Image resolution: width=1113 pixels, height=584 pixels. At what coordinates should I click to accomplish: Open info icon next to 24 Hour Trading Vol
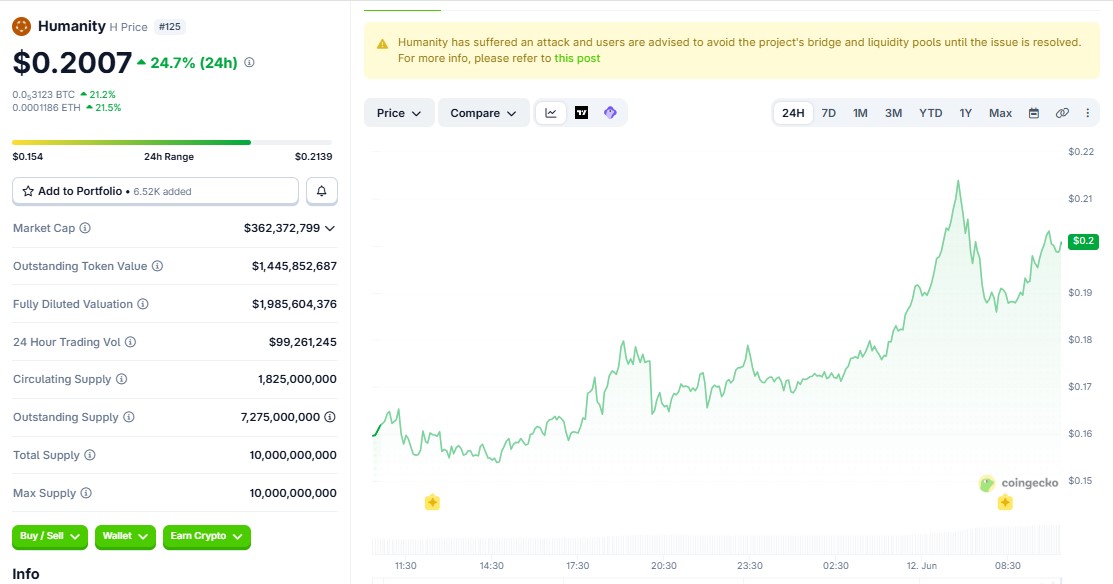tap(131, 342)
